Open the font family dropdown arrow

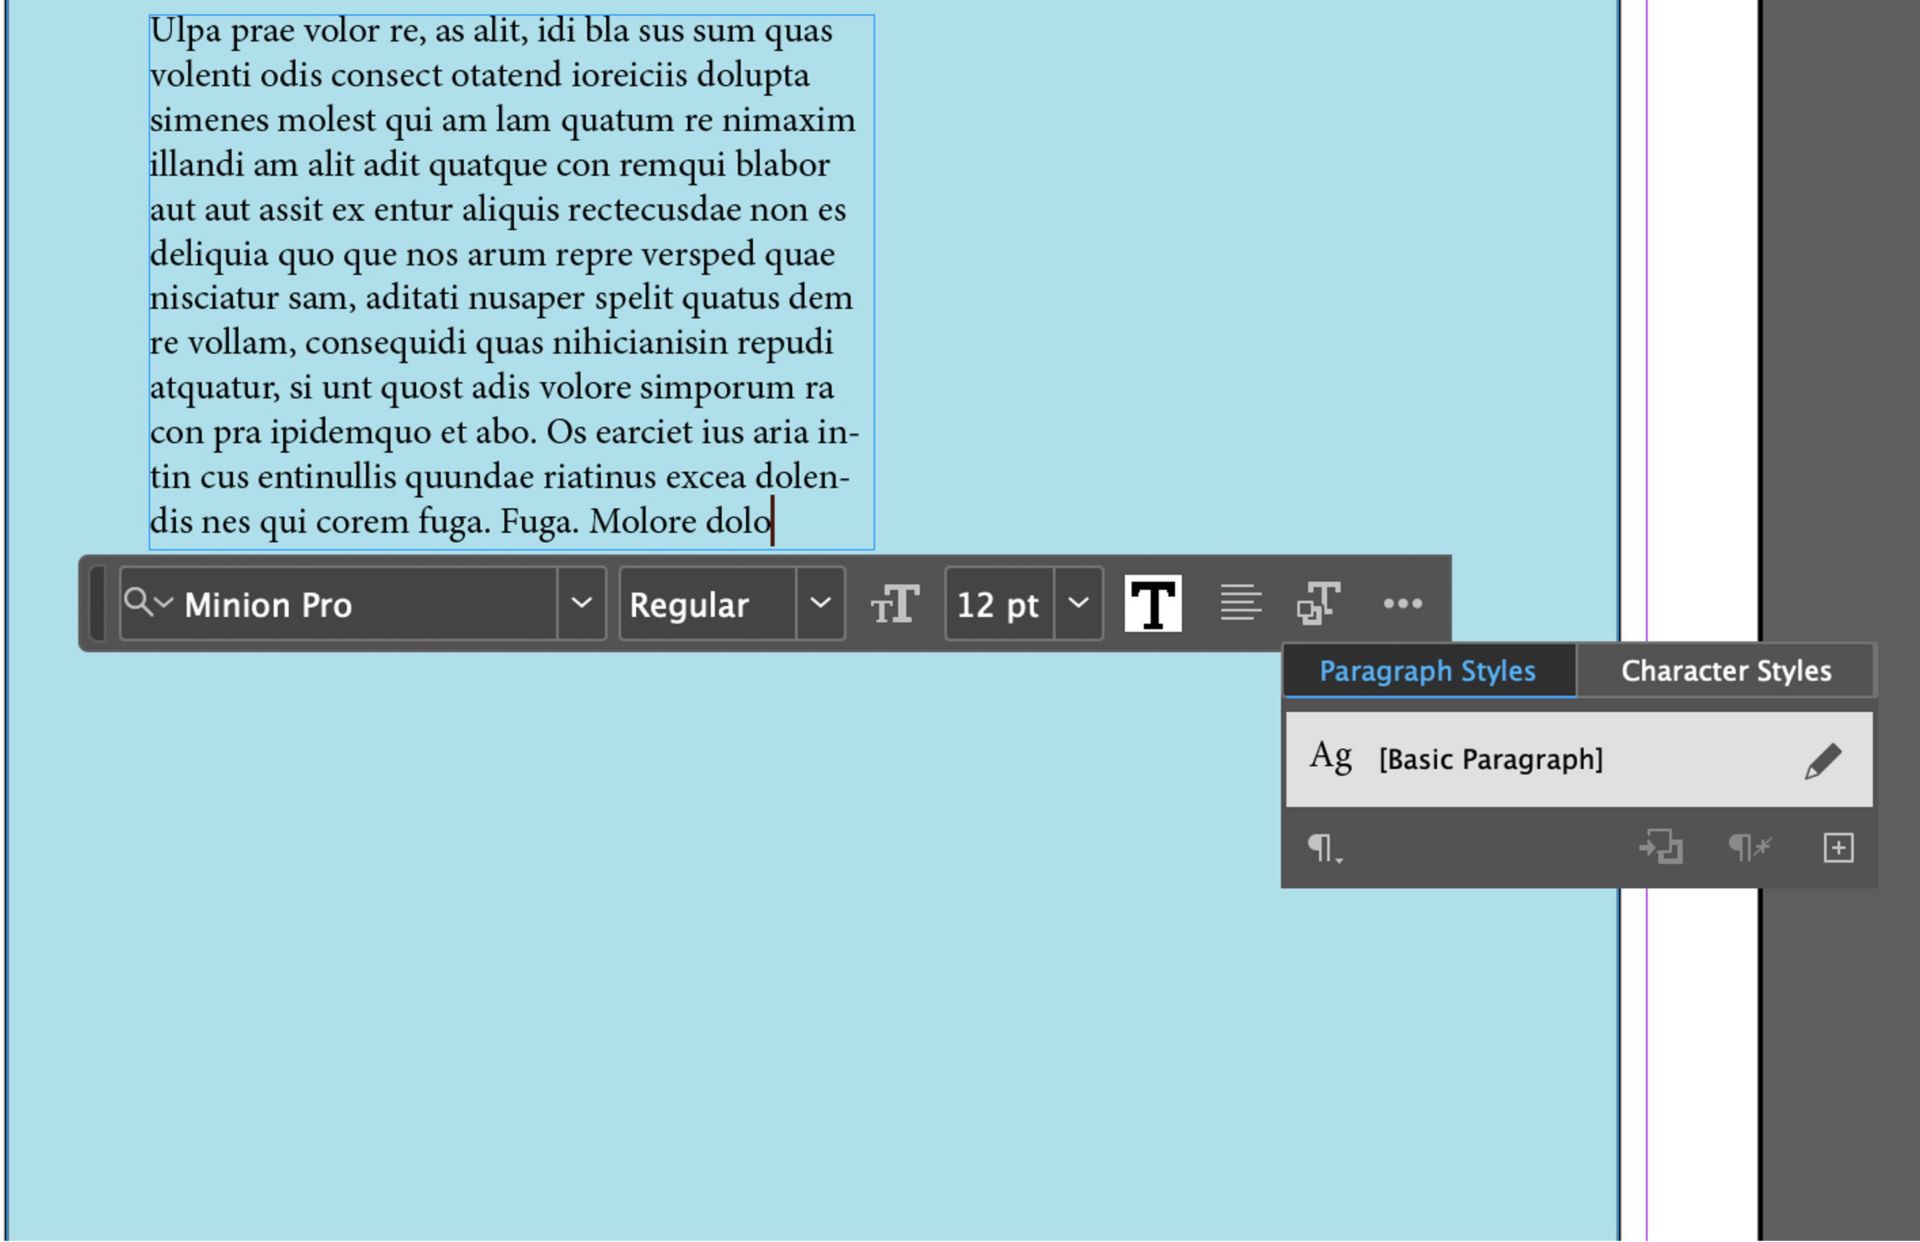click(x=581, y=603)
